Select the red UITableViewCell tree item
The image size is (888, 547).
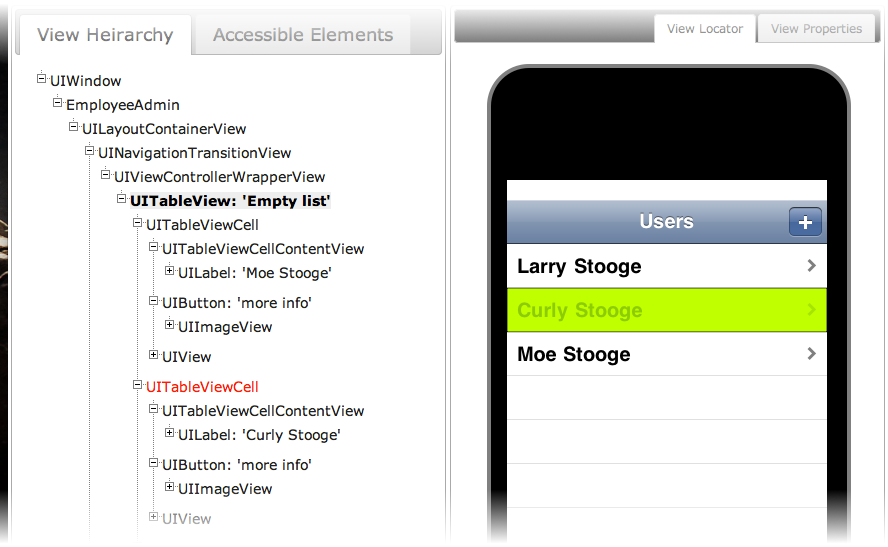click(202, 387)
